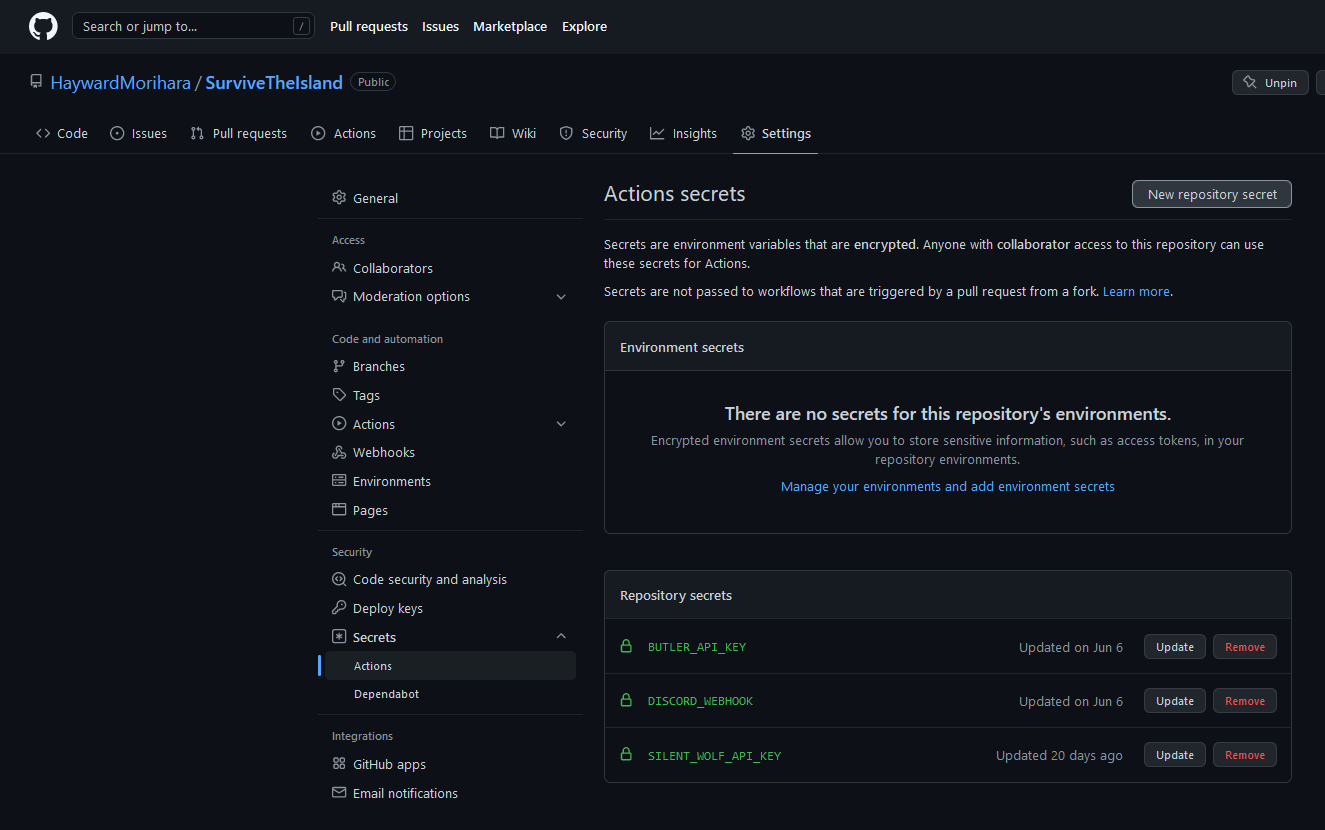Open the Issues repository tab

click(x=138, y=133)
